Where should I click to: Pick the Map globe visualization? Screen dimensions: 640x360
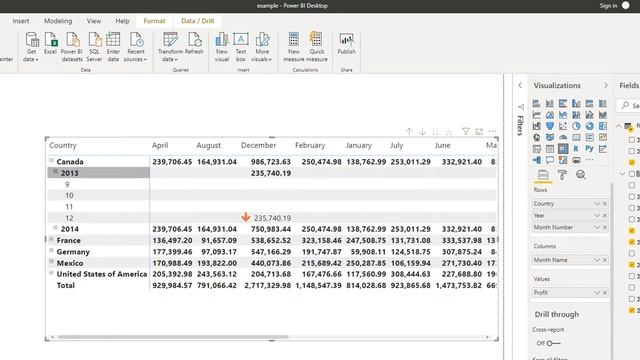pyautogui.click(x=536, y=138)
